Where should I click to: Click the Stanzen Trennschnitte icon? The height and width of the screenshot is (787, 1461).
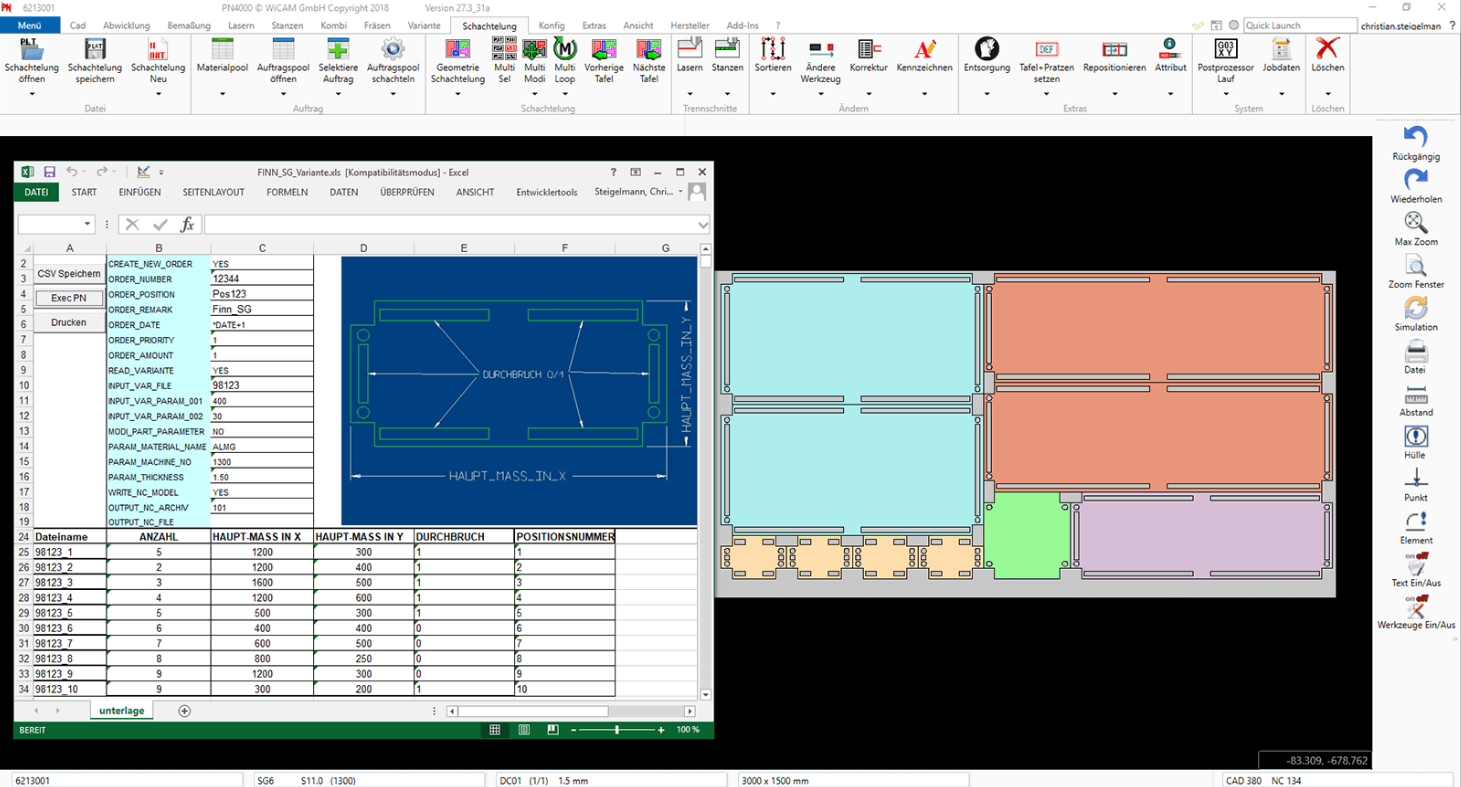pos(728,48)
